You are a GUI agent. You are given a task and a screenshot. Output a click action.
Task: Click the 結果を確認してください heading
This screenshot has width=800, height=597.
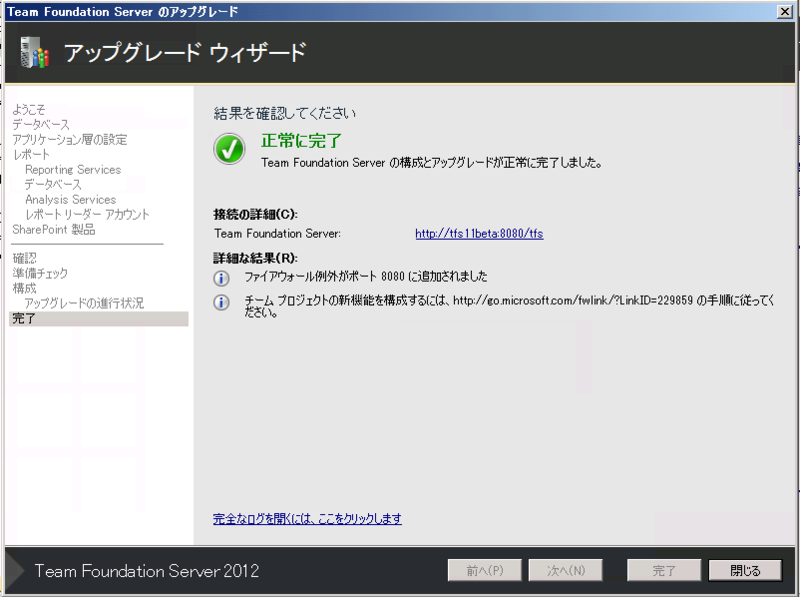284,113
